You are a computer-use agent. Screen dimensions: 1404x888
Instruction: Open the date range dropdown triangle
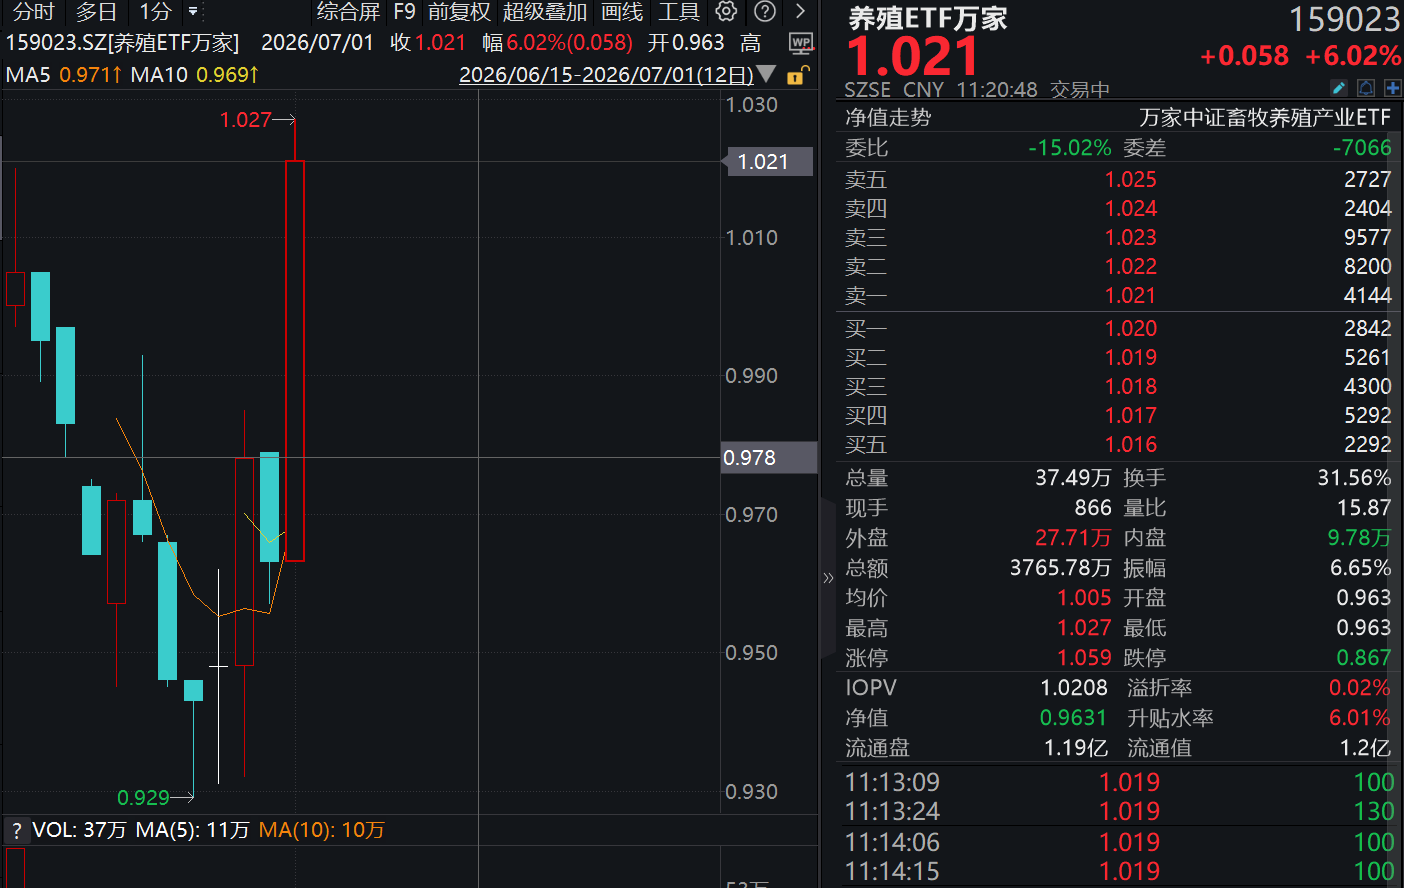[x=767, y=74]
